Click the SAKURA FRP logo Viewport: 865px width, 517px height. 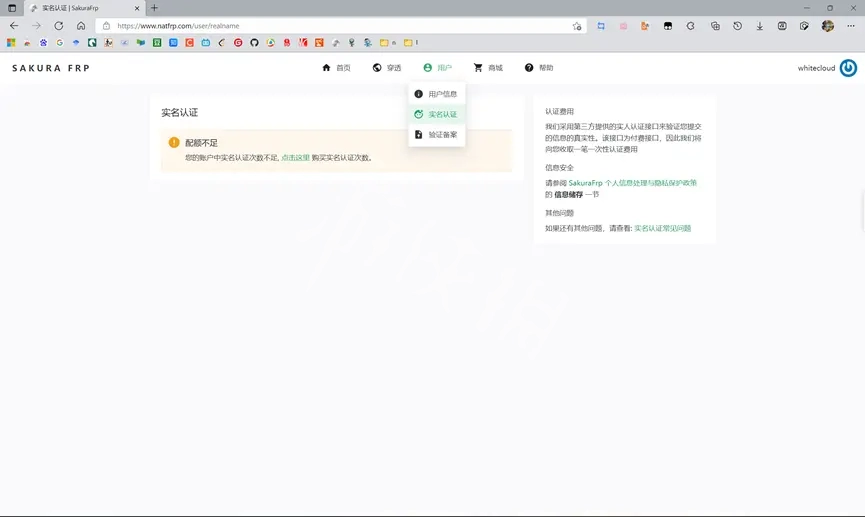[51, 68]
